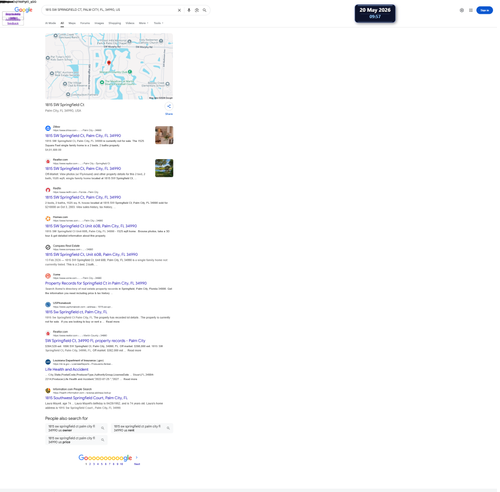The height and width of the screenshot is (492, 500).
Task: Click the Compass Real Estate favicon
Action: 48,247
